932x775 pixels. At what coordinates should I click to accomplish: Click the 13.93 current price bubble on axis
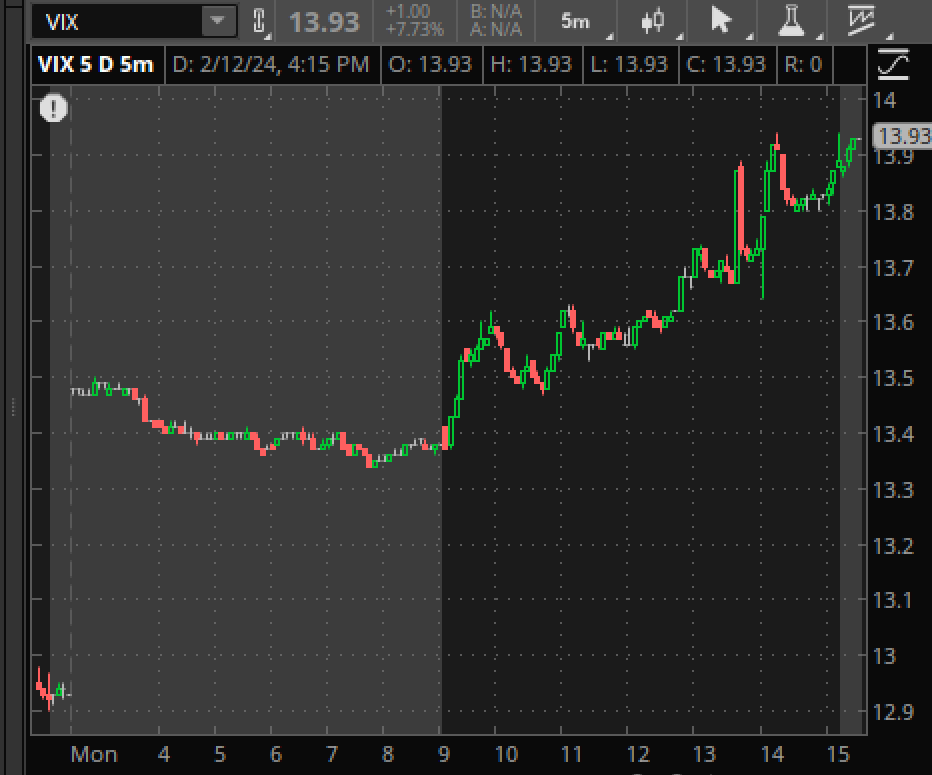pos(902,136)
